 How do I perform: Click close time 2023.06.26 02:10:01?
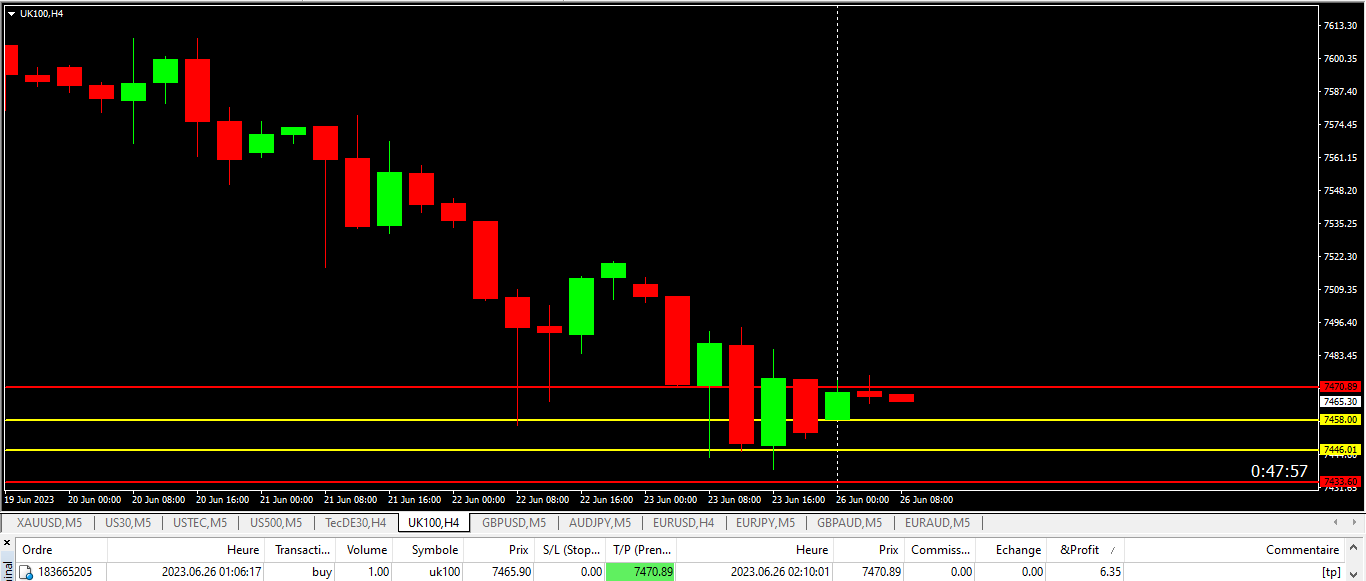point(779,572)
